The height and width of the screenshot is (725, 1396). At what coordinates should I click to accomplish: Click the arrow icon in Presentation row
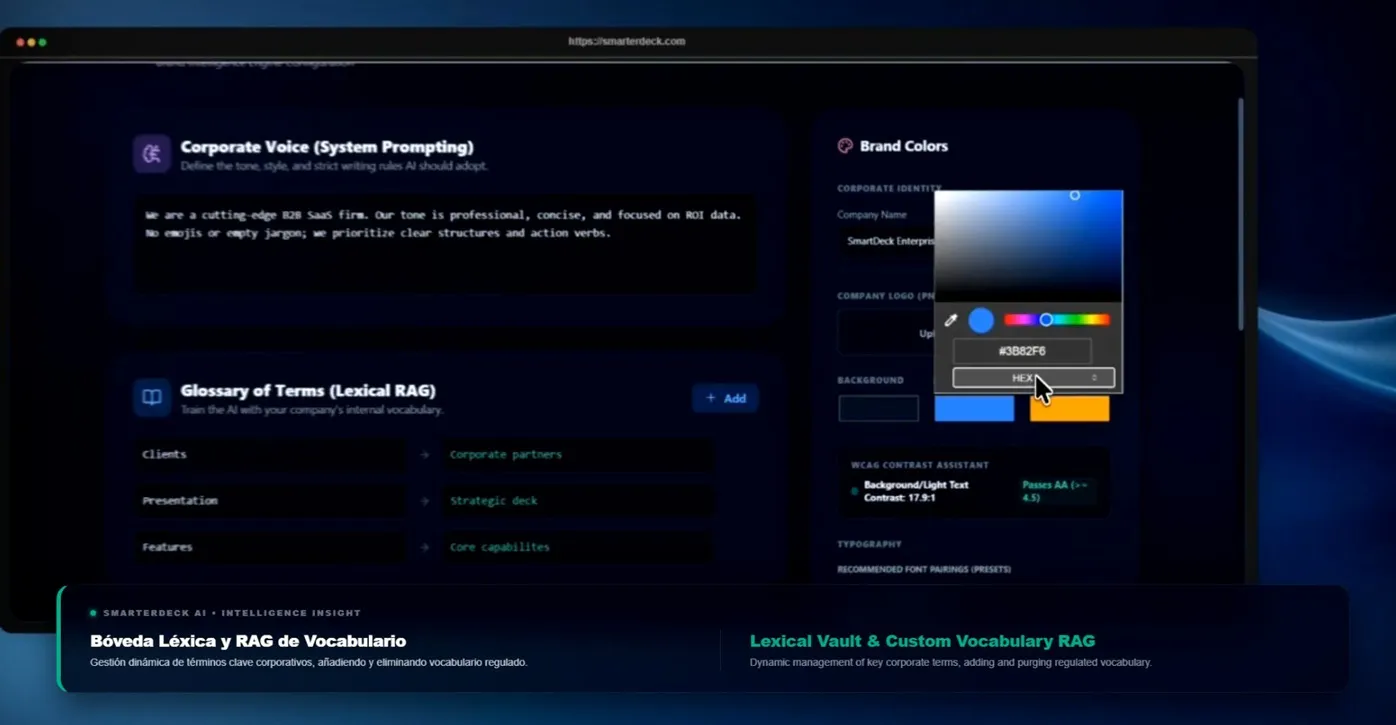click(425, 501)
